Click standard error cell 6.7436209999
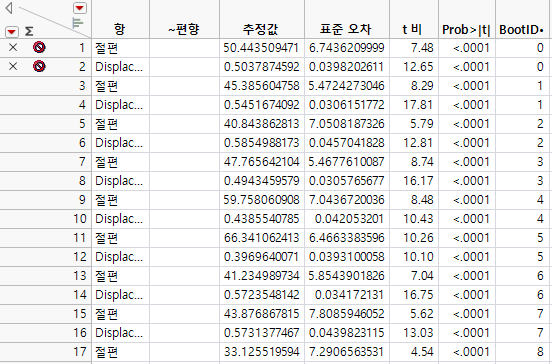Viewport: 552px width, 364px height. coord(346,48)
